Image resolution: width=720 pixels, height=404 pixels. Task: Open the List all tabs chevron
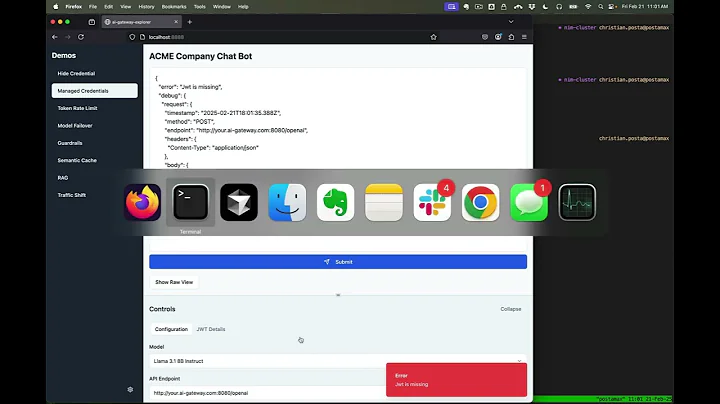coord(511,22)
